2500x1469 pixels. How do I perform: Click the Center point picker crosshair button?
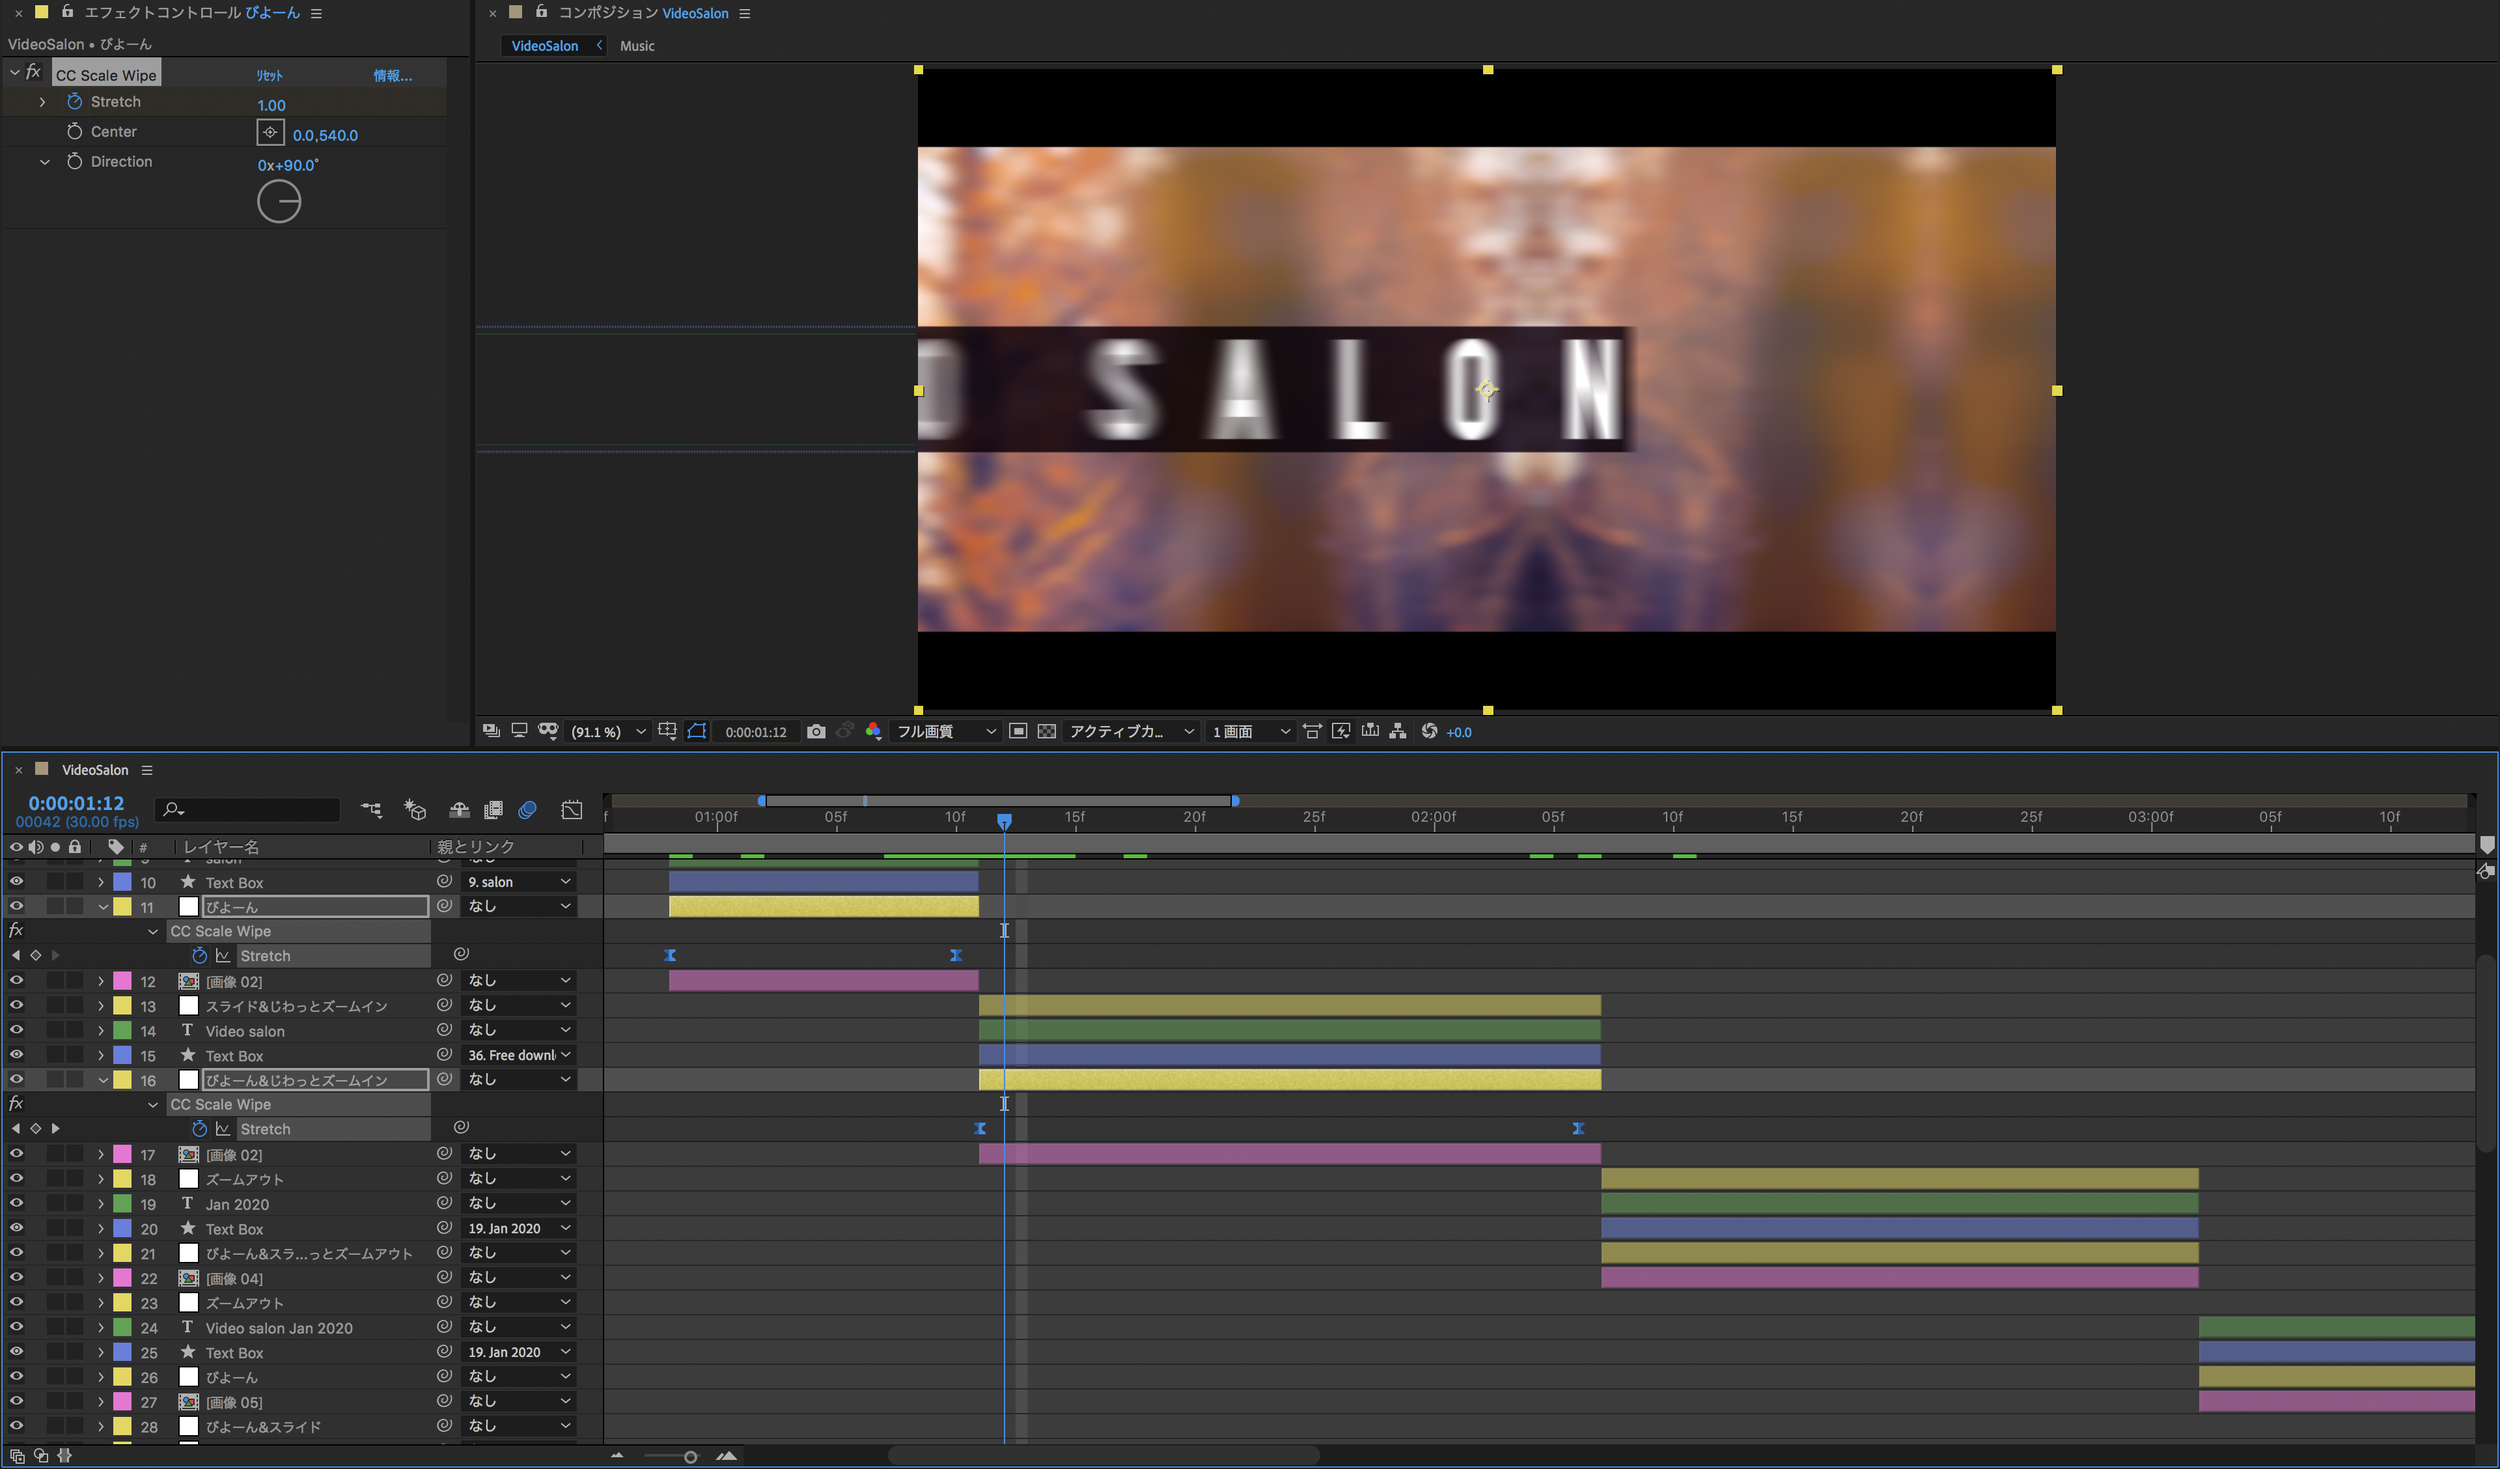point(270,133)
